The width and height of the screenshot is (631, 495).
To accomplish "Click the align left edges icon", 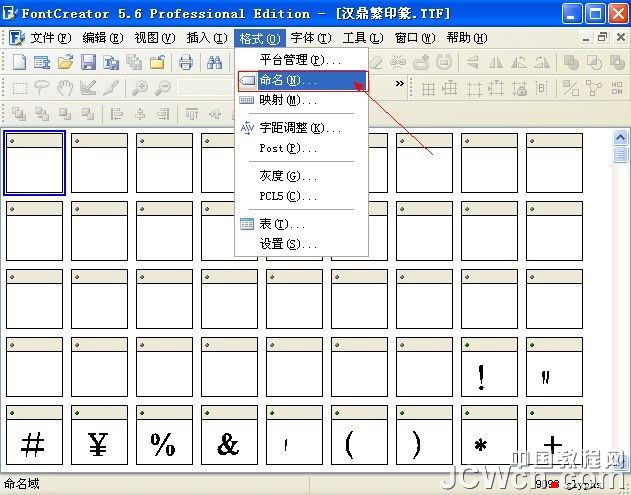I will 117,114.
